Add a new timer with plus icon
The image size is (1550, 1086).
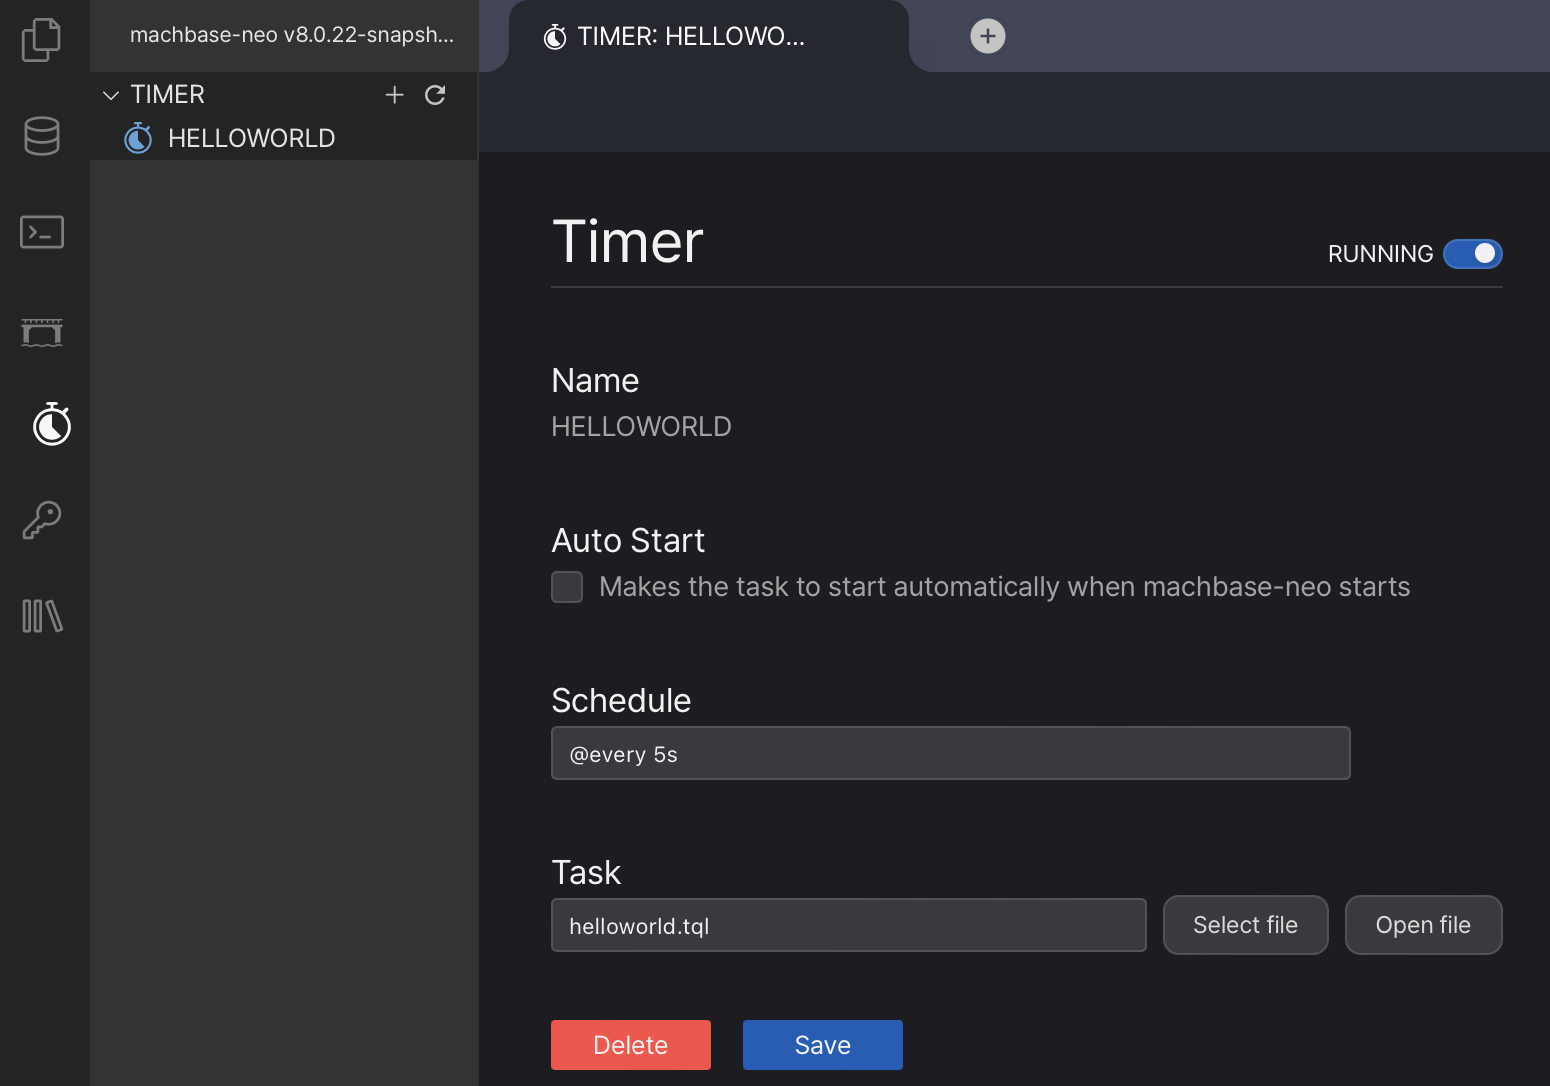[394, 95]
